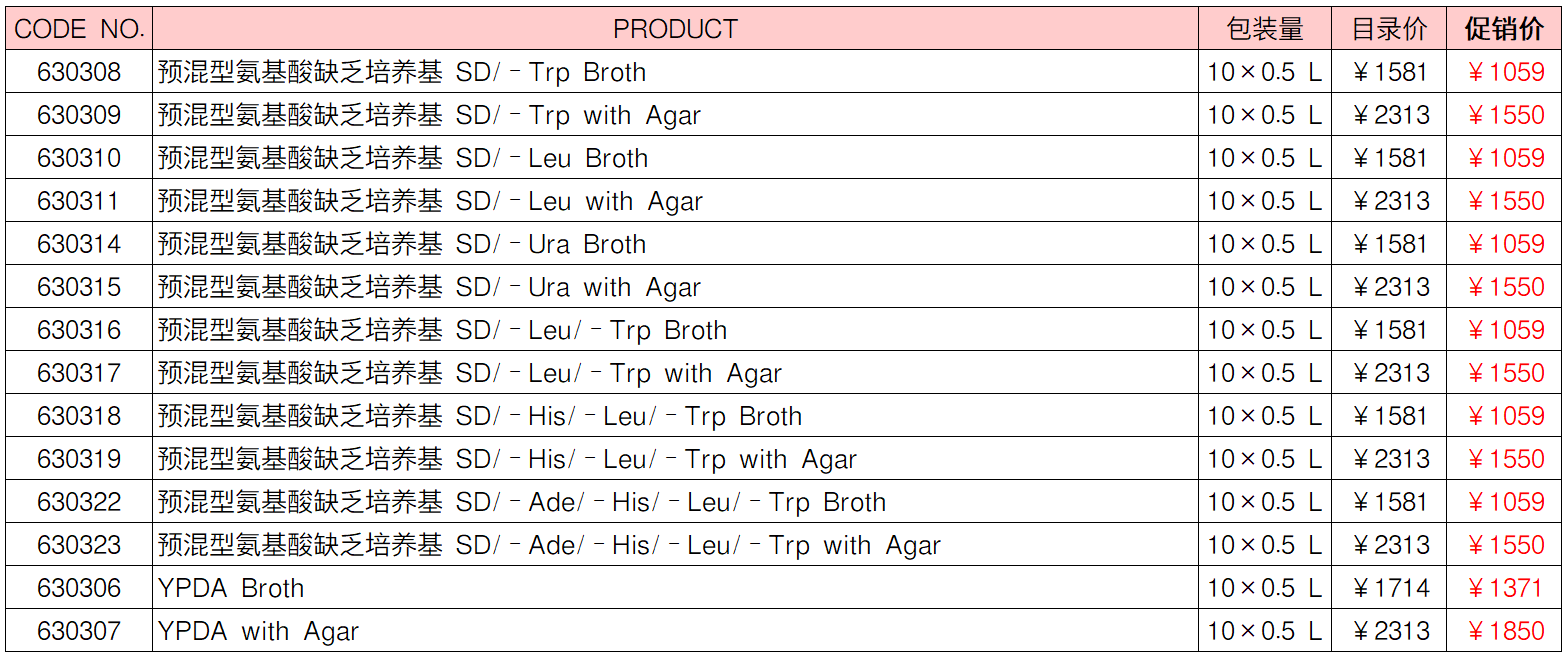Screen dimensions: 1567x657
Task: Select product code 630317
Action: coord(79,373)
